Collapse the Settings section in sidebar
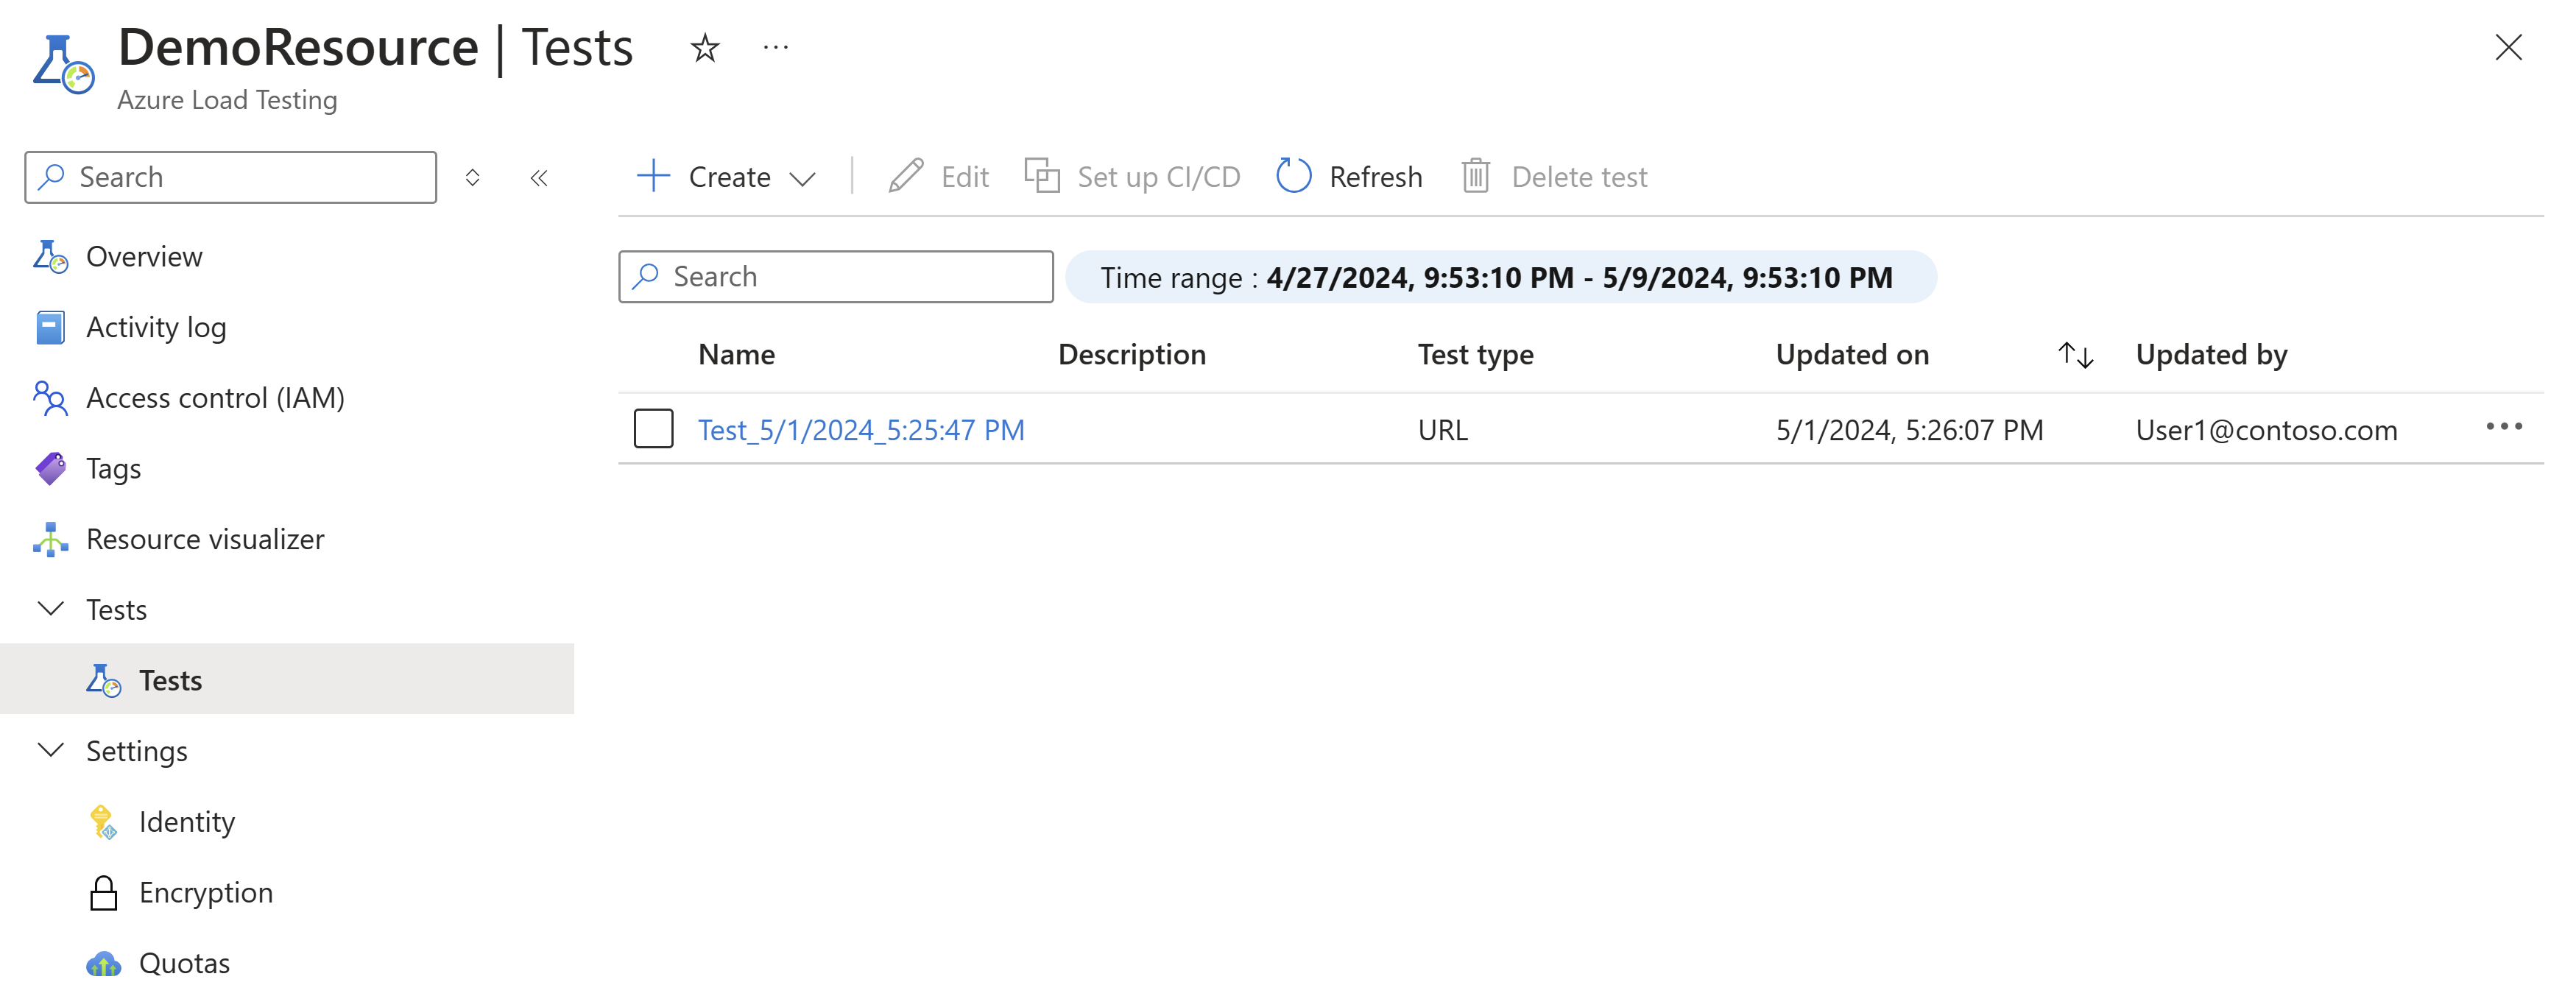Viewport: 2576px width, 996px height. point(52,751)
